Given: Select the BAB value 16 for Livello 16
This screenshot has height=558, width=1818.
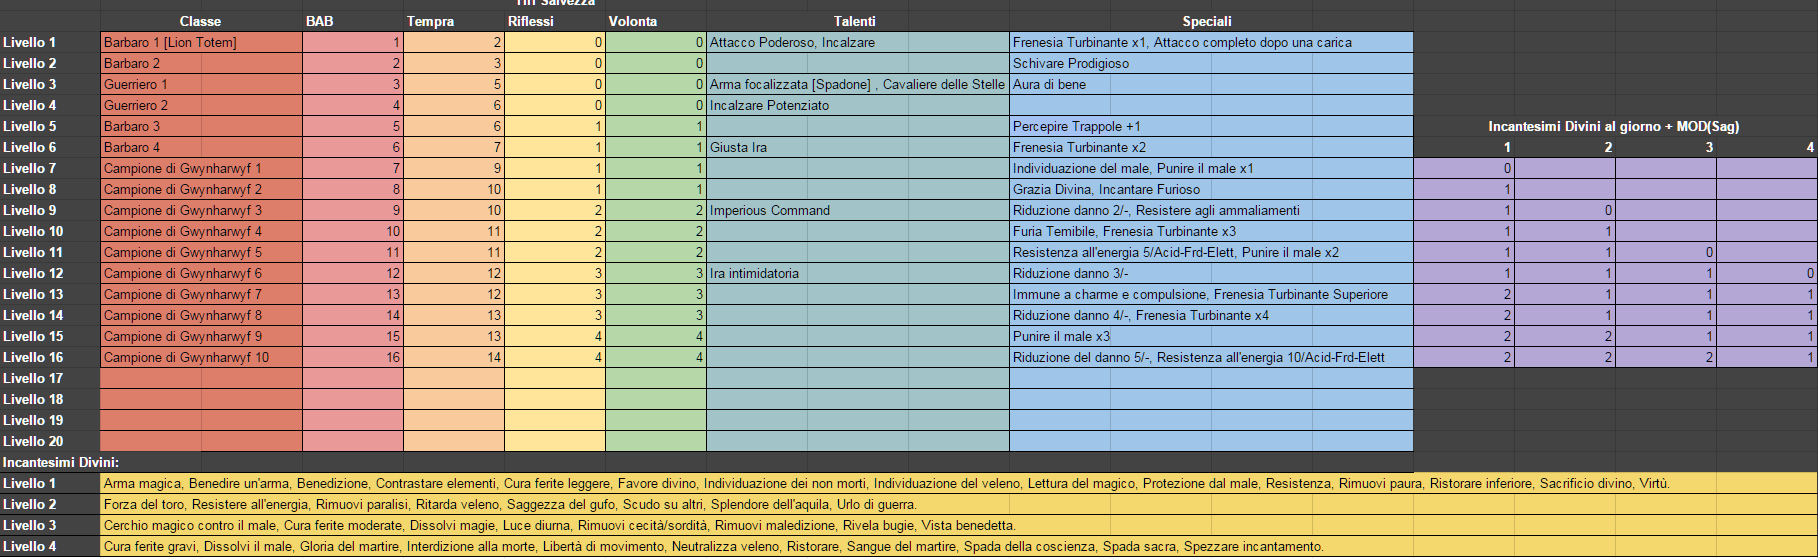Looking at the screenshot, I should 353,357.
